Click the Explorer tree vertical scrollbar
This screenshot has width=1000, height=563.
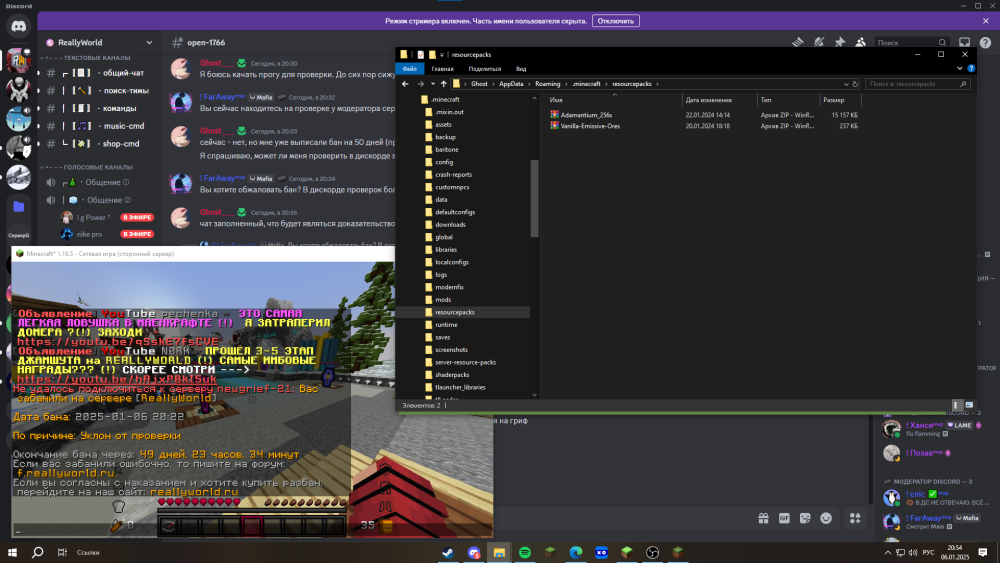tap(534, 198)
